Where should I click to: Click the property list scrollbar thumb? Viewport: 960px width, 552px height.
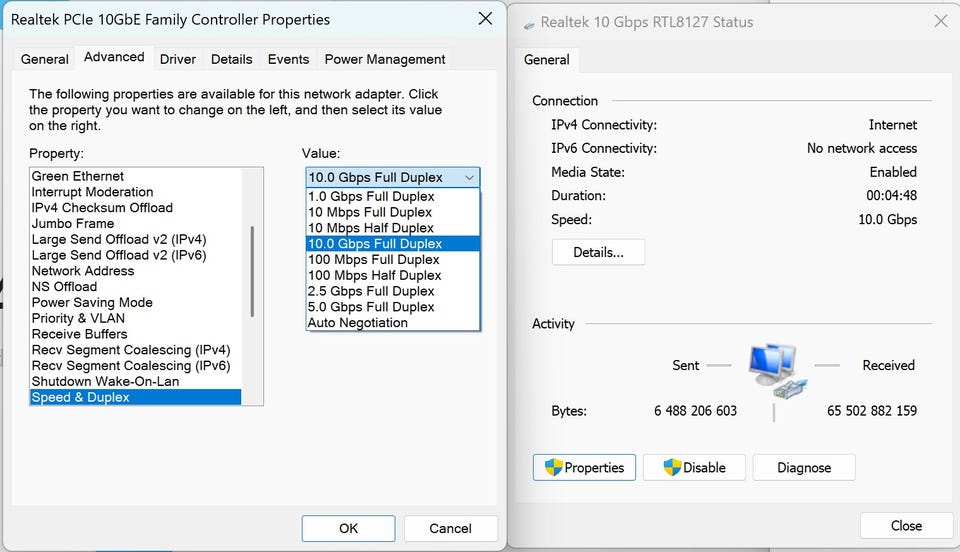click(252, 272)
